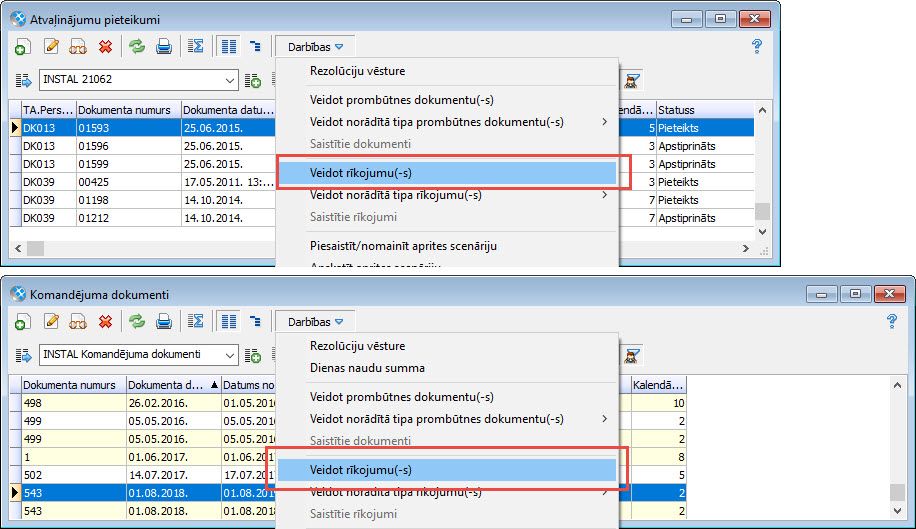
Task: Sort by Dokumenta numurs column in Atvaļinājumu pieteikumi
Action: click(129, 110)
